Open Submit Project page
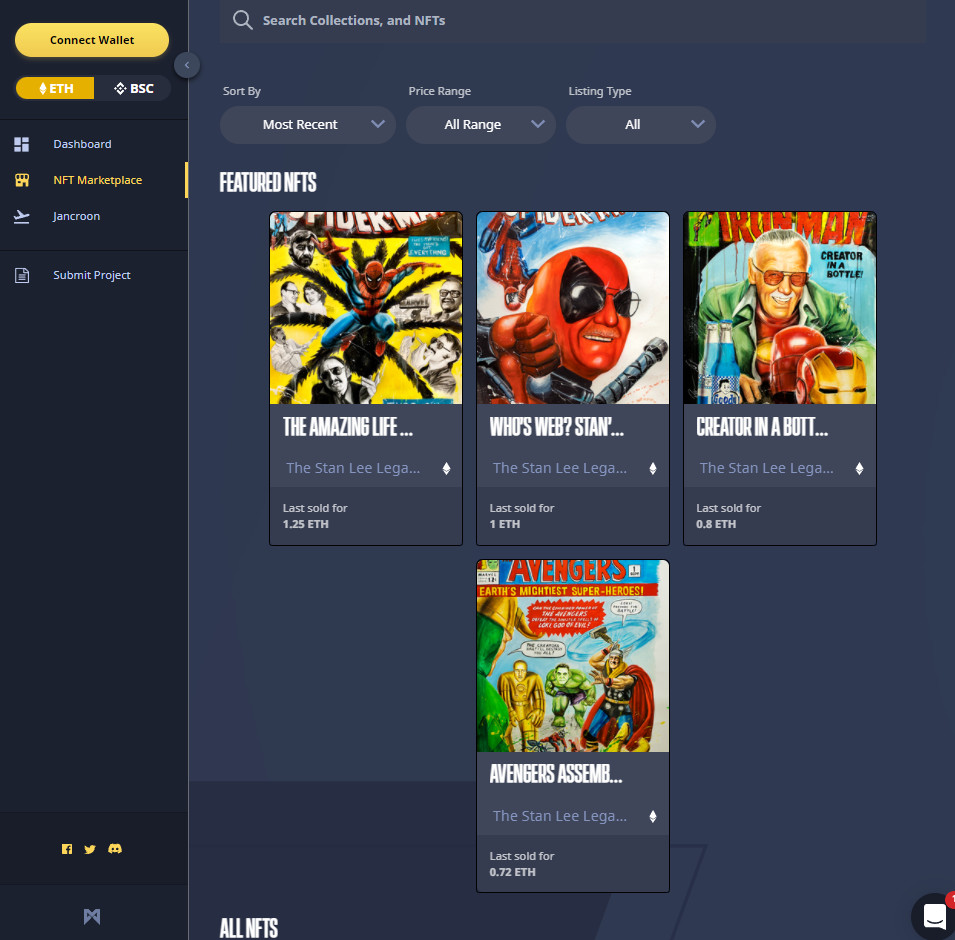Image resolution: width=955 pixels, height=940 pixels. 91,275
